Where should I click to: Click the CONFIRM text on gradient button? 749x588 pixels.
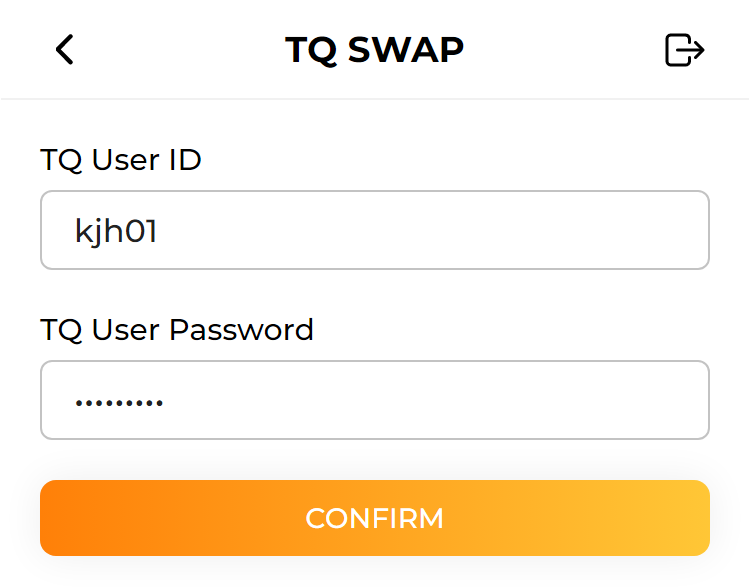tap(374, 518)
